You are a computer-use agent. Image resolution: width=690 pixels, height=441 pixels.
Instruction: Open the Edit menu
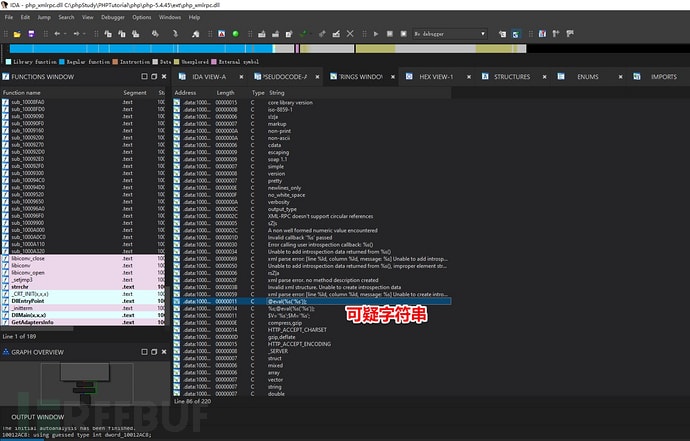click(x=26, y=17)
